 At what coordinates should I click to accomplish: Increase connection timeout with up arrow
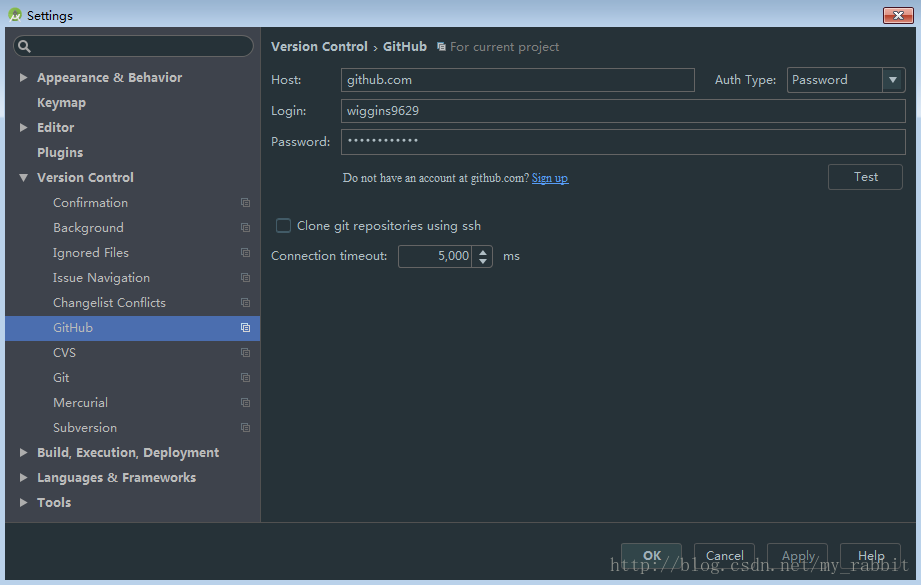coord(483,252)
